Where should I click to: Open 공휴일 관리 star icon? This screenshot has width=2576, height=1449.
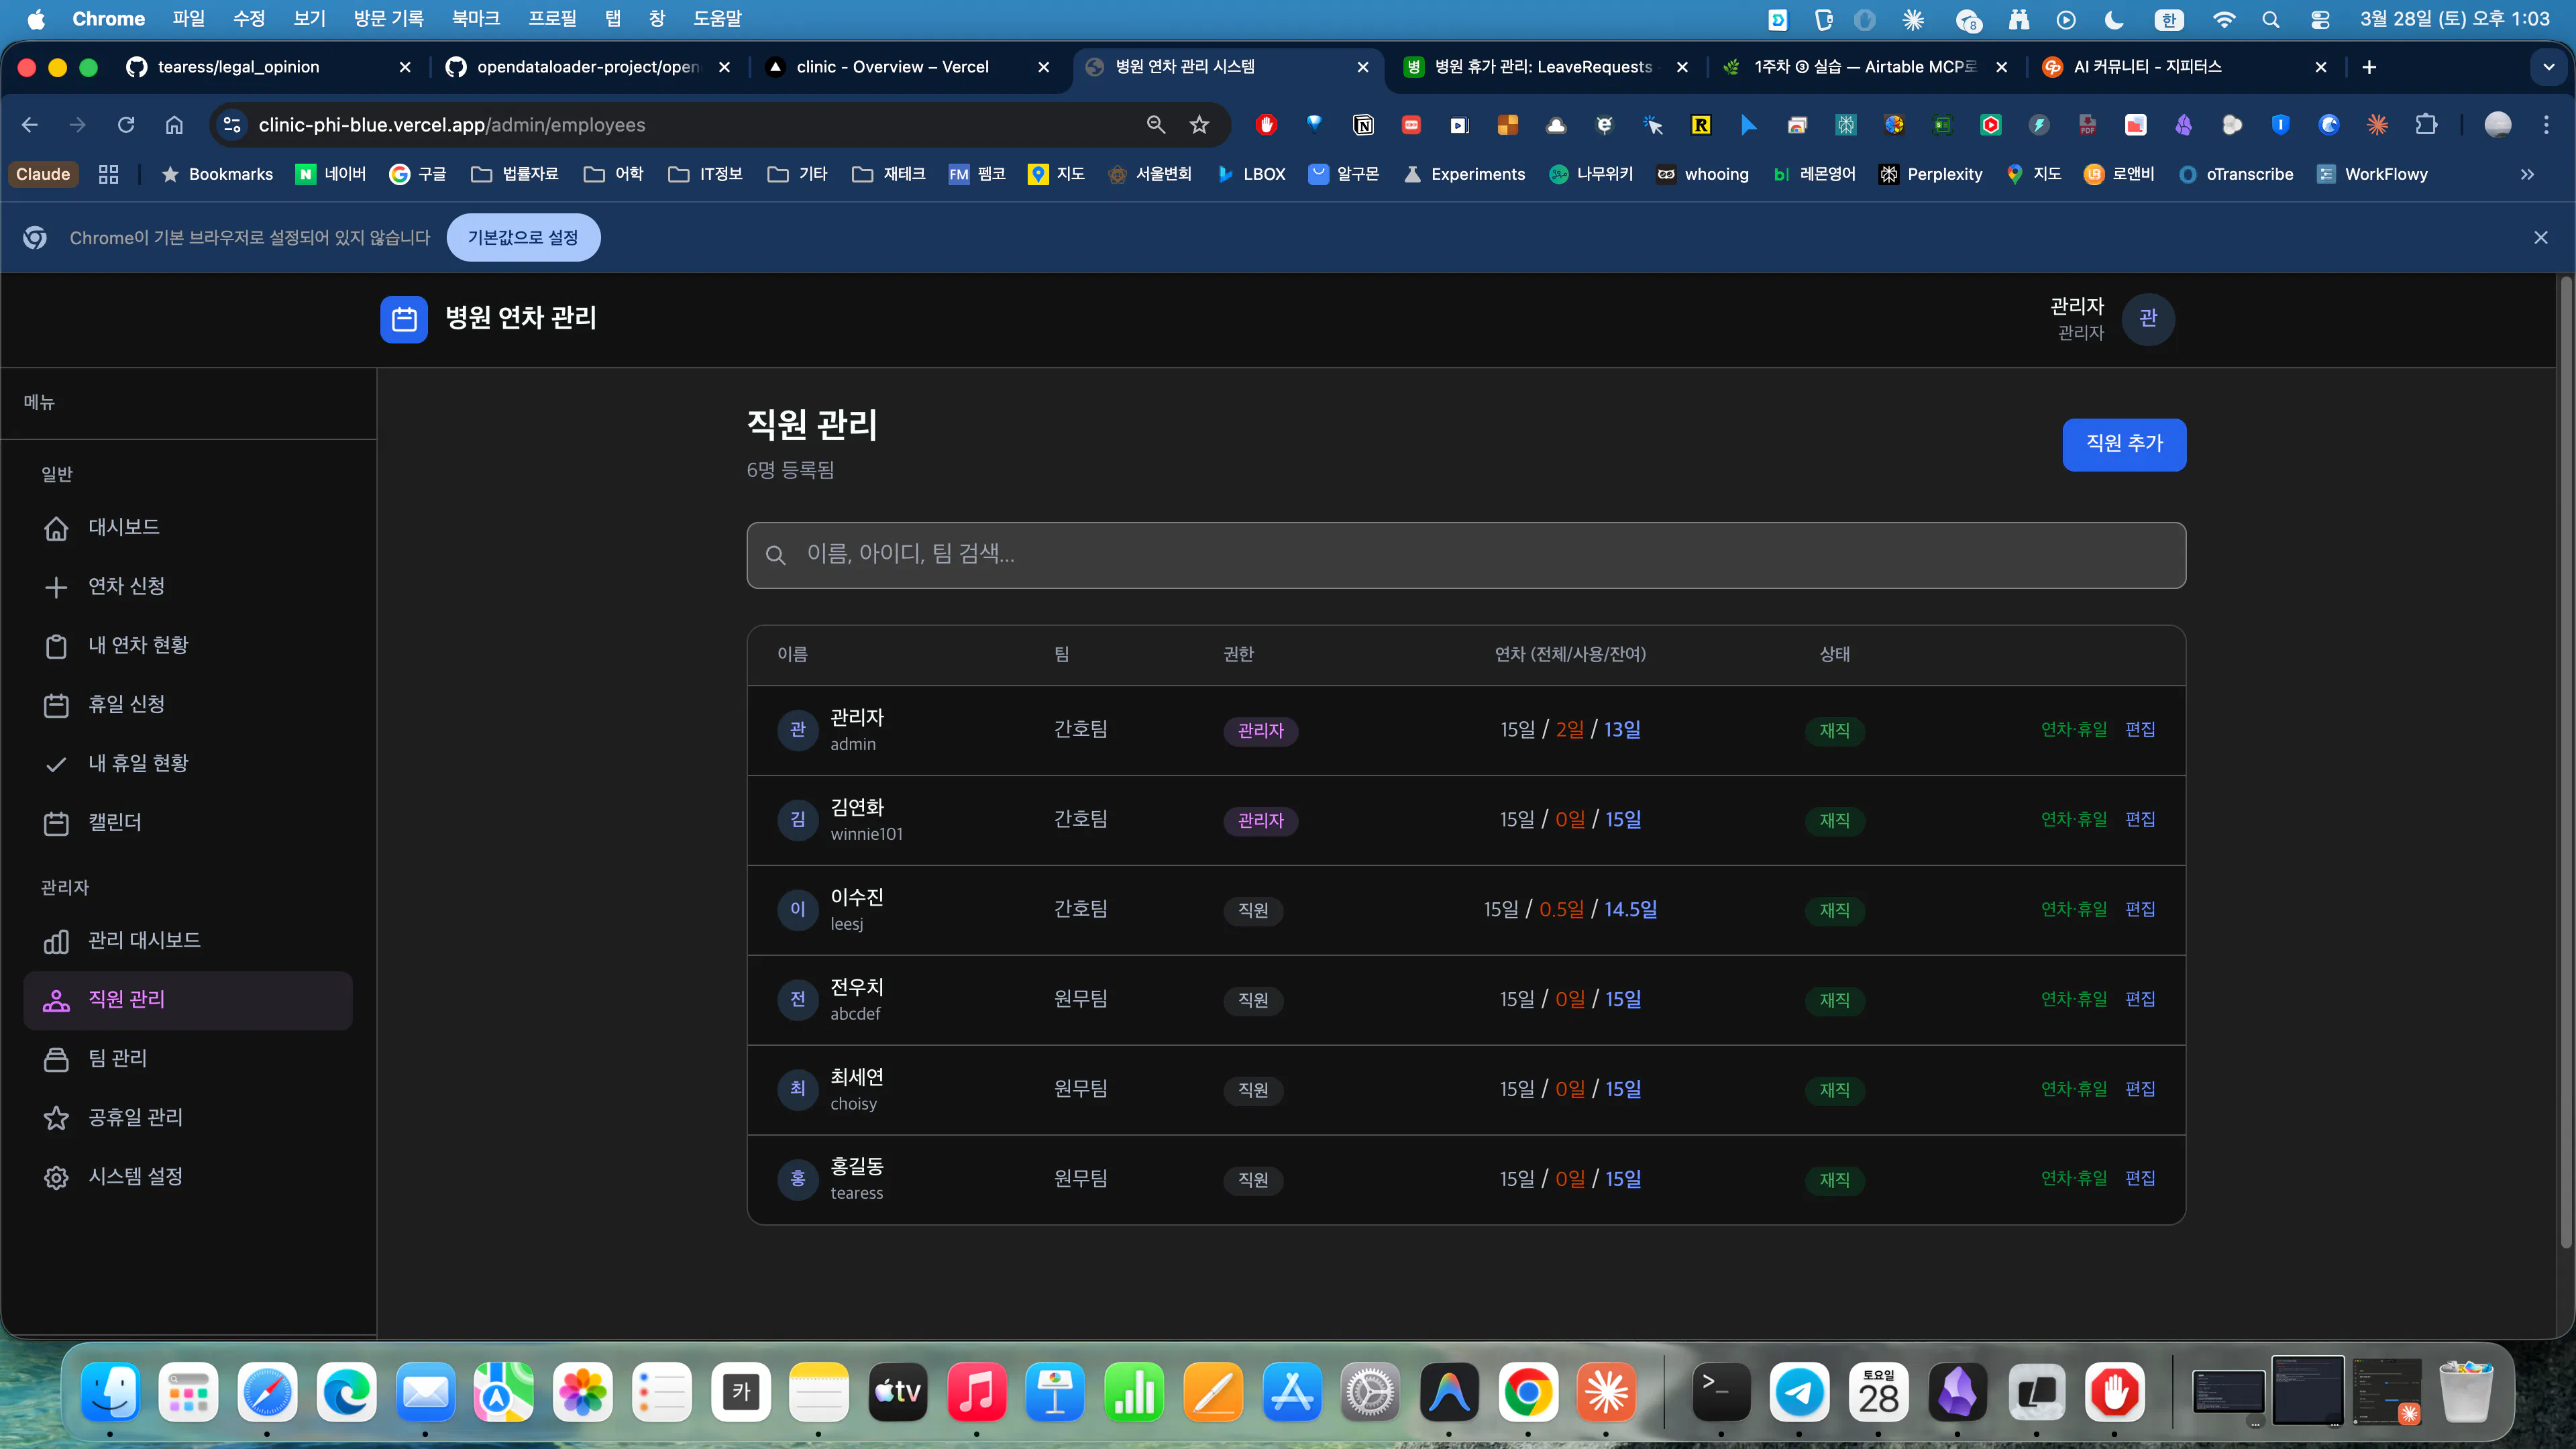[x=56, y=1118]
